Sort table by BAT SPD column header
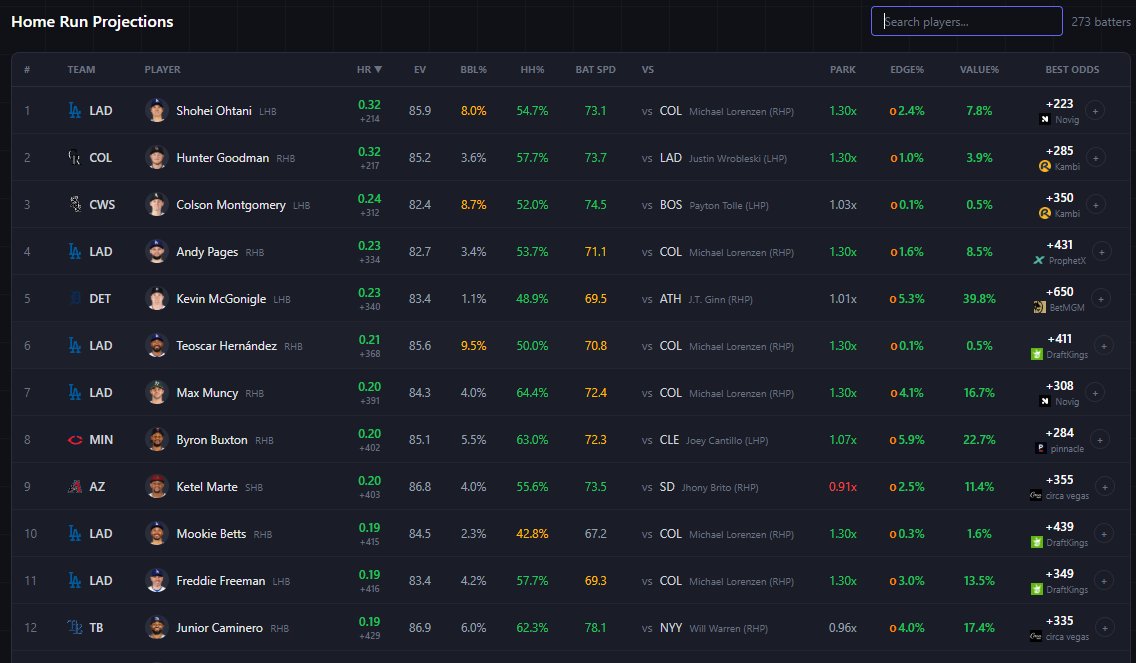 pyautogui.click(x=596, y=70)
